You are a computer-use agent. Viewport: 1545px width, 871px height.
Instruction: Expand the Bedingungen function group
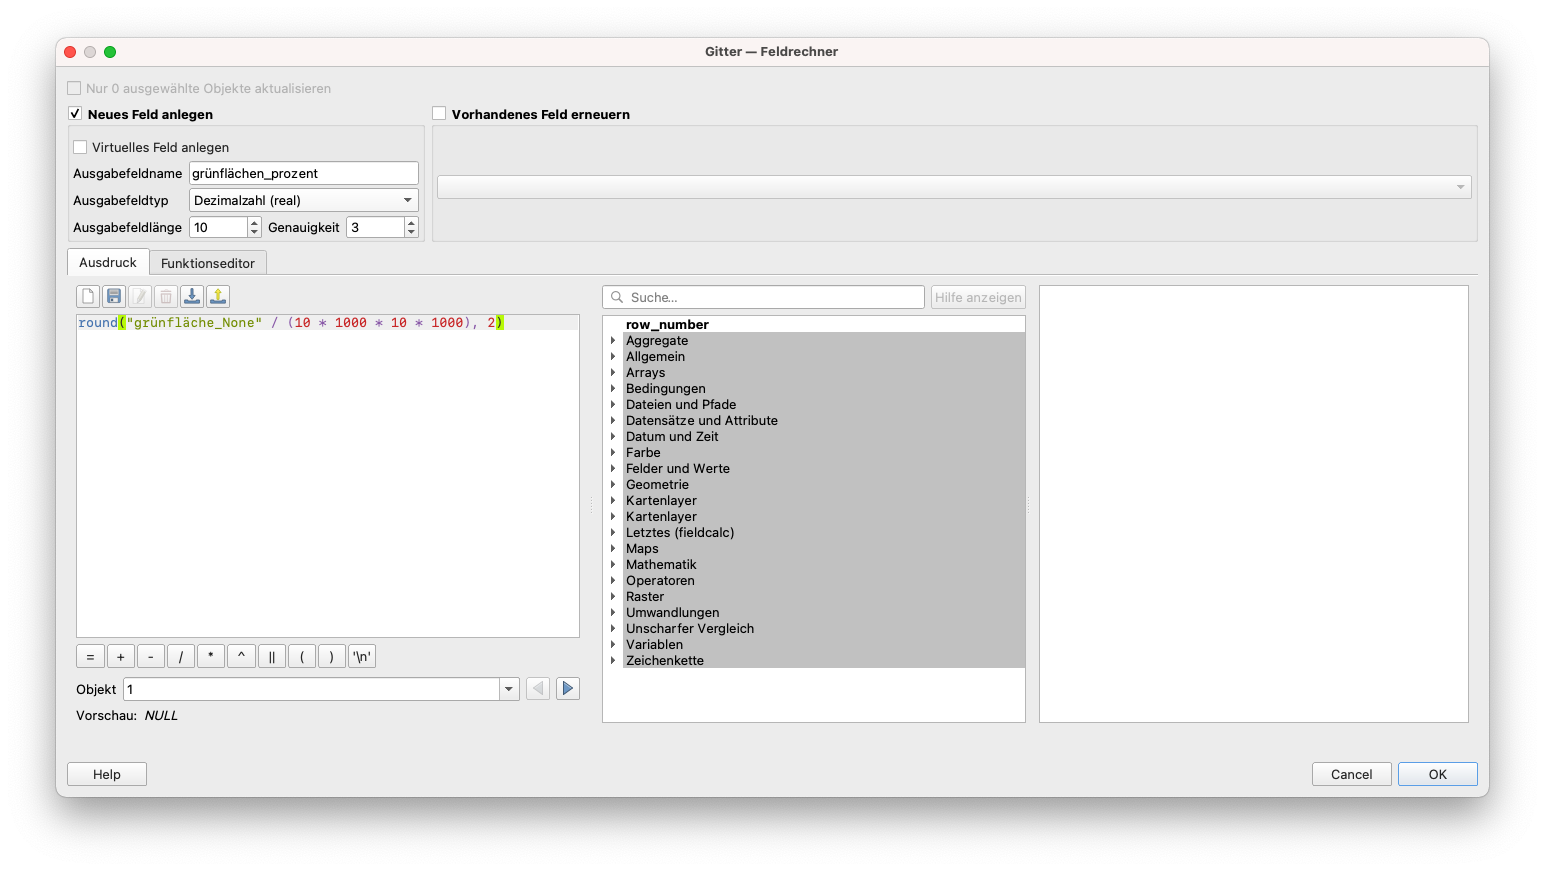[x=613, y=389]
